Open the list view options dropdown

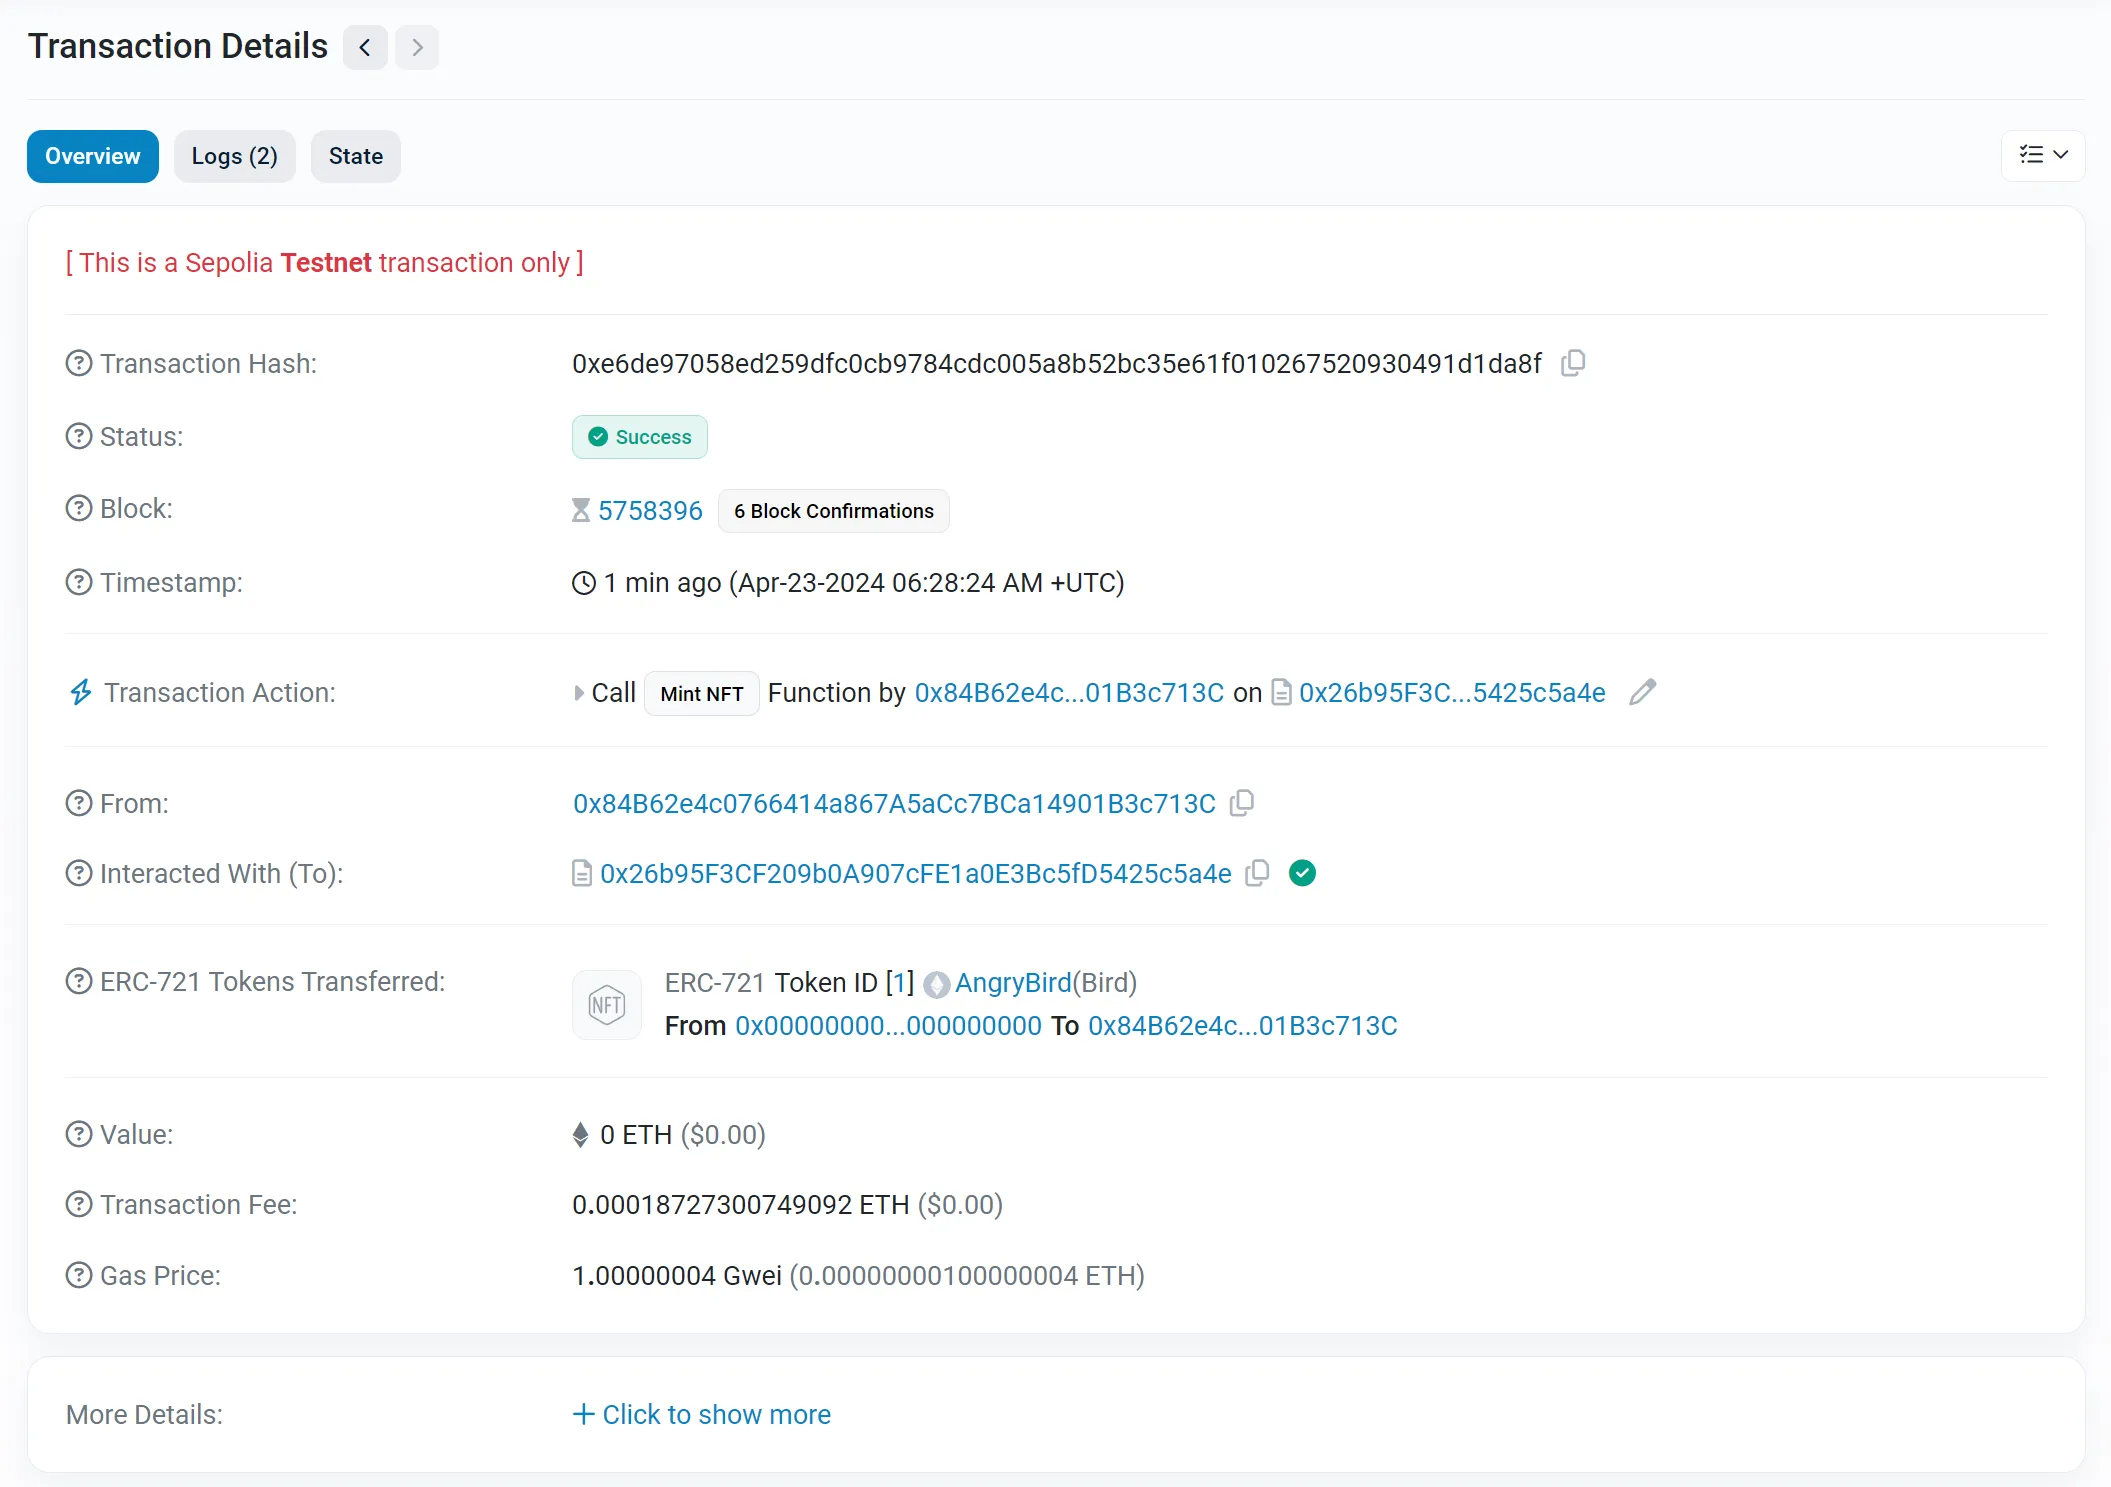[2042, 155]
